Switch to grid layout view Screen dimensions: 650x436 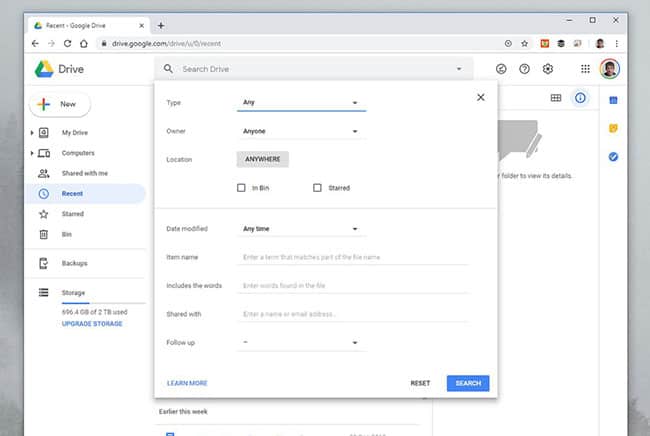(556, 98)
